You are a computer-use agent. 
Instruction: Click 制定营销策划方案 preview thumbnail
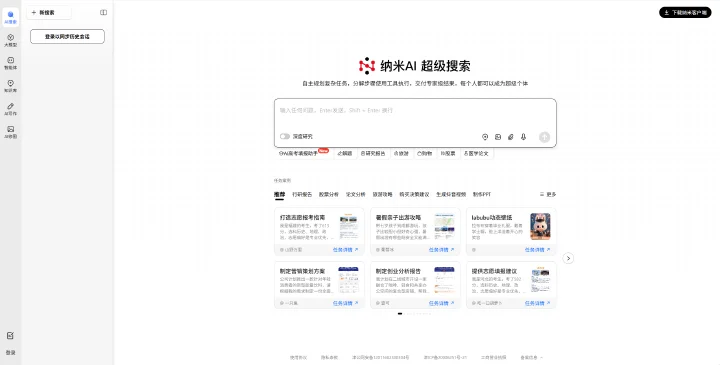(349, 280)
